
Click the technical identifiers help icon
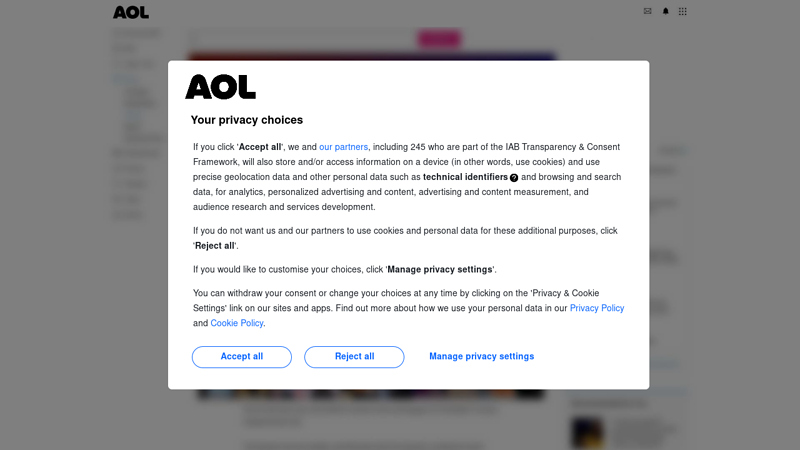514,178
